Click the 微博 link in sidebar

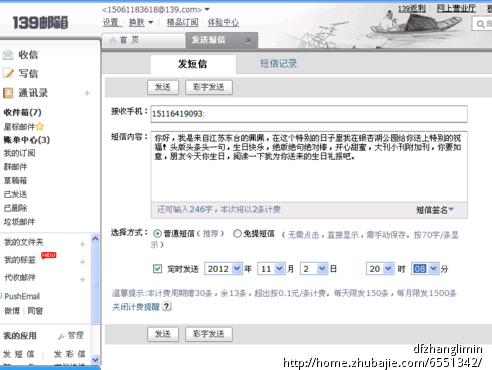pos(12,311)
